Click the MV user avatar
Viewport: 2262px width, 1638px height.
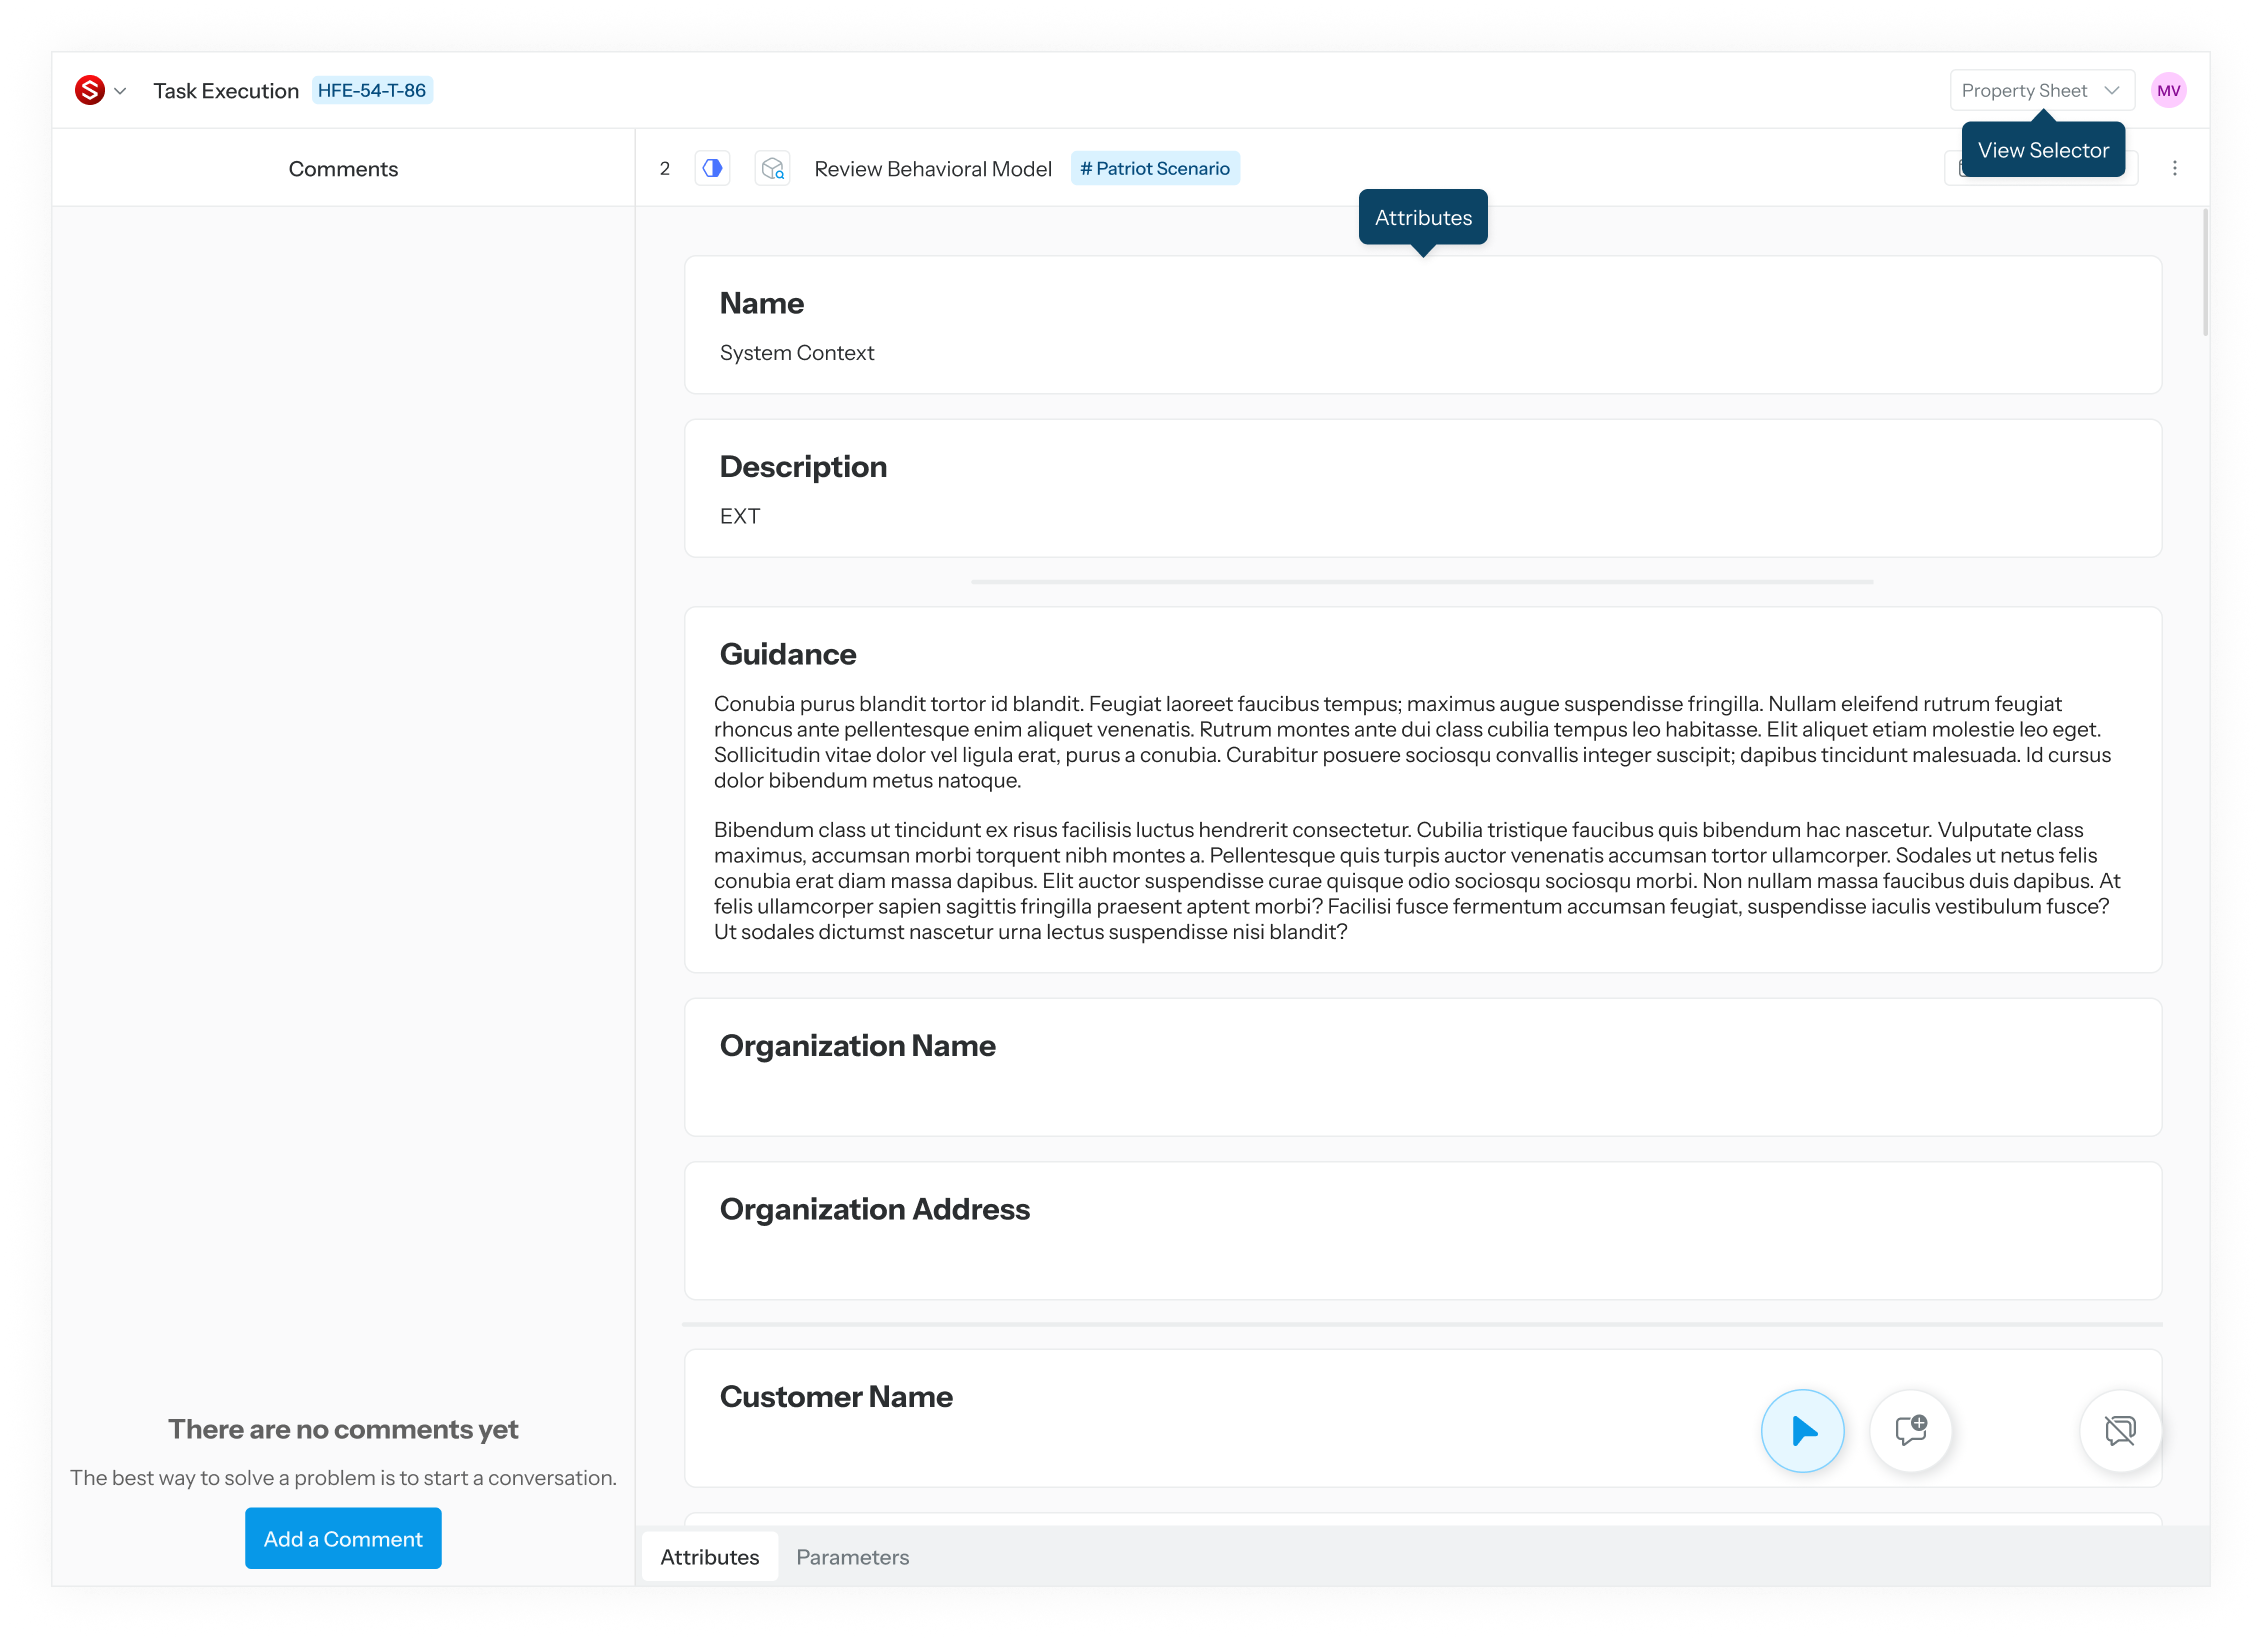(2168, 90)
